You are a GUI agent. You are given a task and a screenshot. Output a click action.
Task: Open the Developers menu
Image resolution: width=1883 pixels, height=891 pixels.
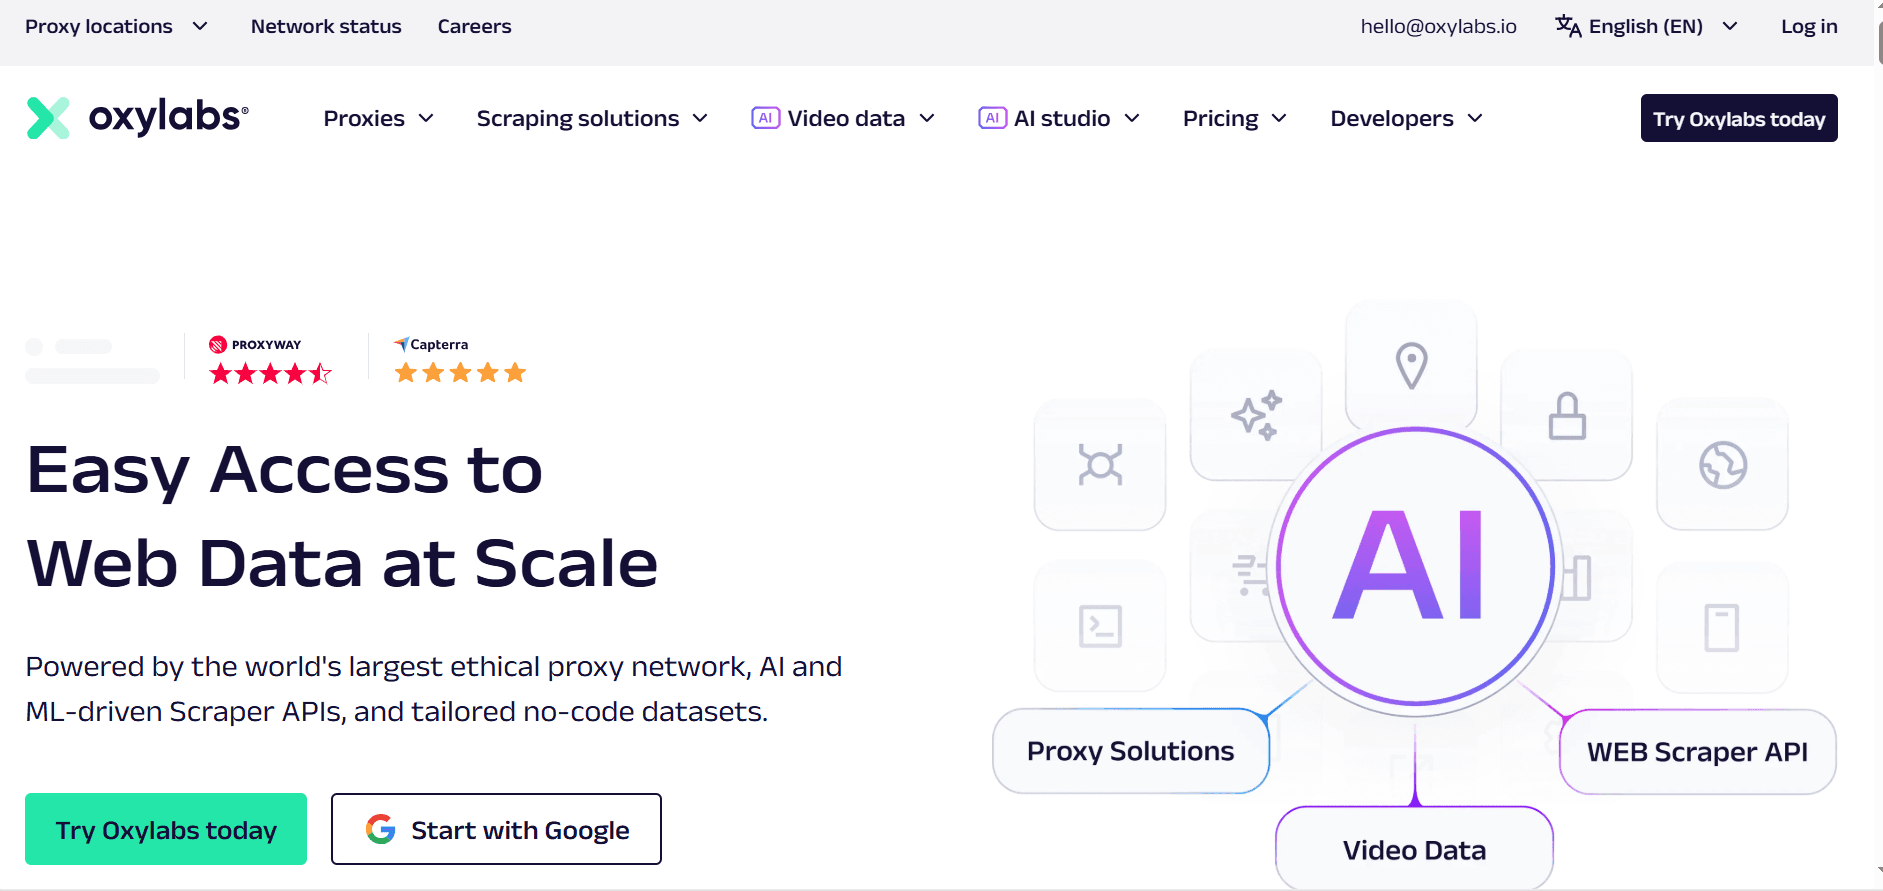tap(1406, 118)
